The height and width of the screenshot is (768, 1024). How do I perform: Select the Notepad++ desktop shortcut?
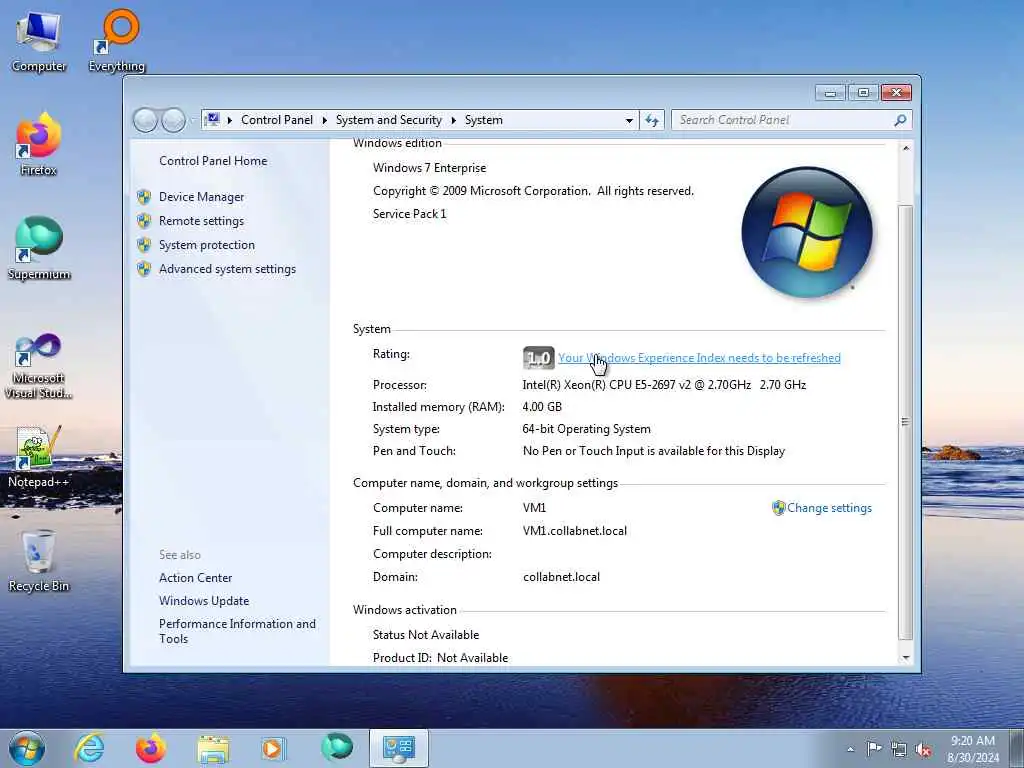click(39, 457)
